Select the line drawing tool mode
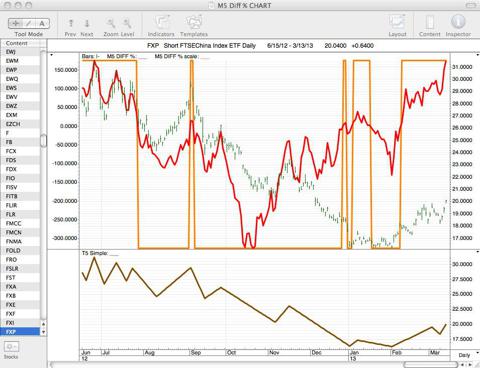The image size is (480, 368). coord(29,23)
